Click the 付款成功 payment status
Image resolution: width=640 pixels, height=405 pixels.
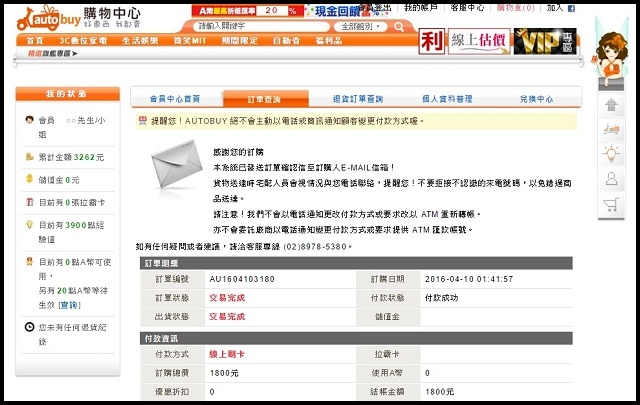(x=442, y=298)
